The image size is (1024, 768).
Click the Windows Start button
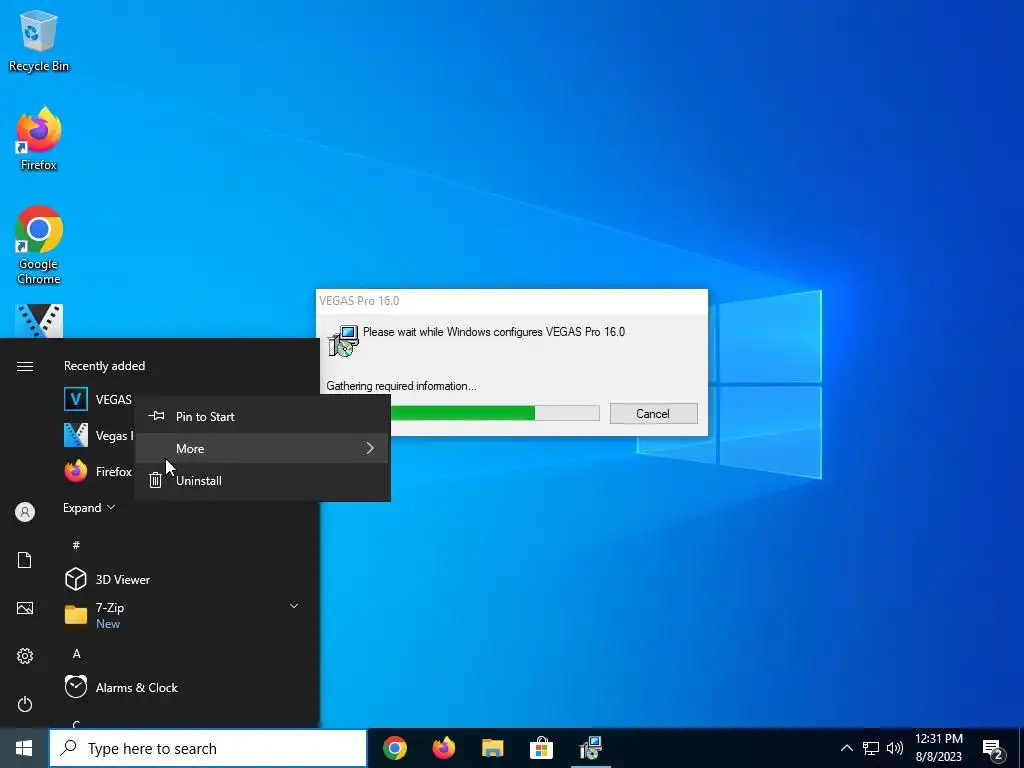coord(24,748)
